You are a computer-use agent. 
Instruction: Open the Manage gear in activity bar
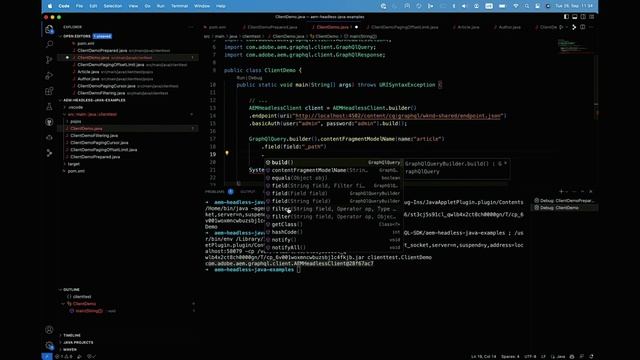tap(49, 345)
